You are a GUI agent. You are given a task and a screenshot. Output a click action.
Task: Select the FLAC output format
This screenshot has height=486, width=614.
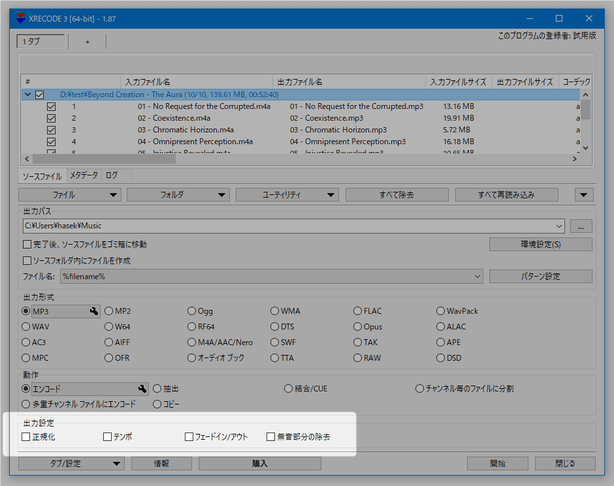357,311
